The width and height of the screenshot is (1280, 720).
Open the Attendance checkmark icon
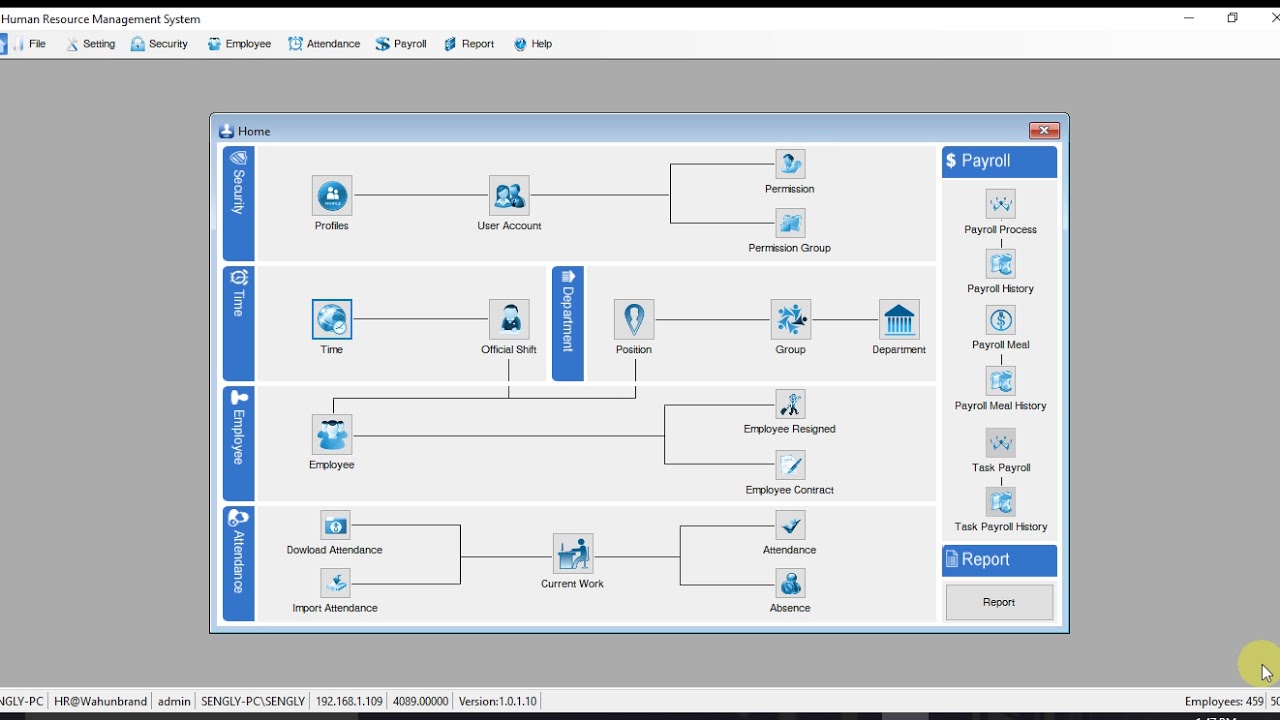790,525
